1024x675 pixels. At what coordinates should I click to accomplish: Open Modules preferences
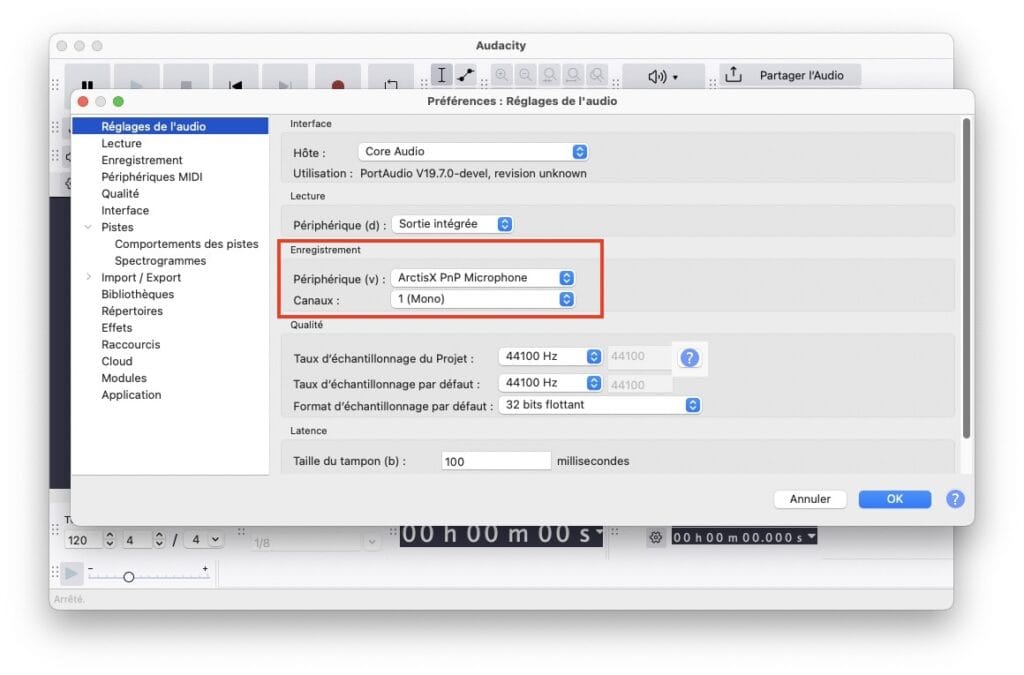coord(124,378)
